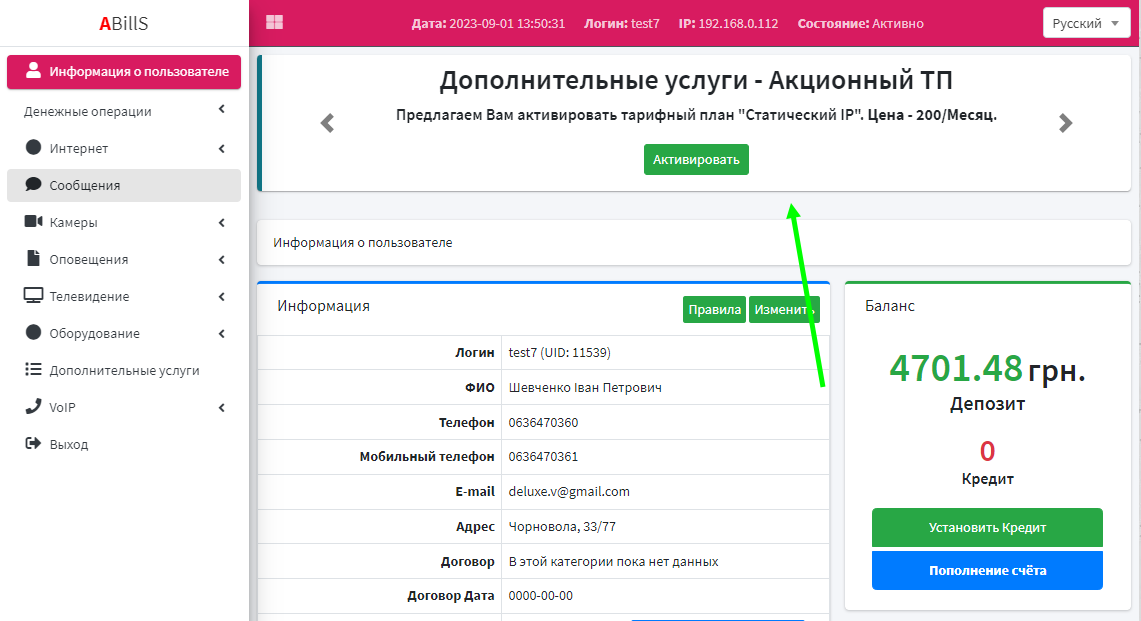Click the document icon for Оповещения
1141x621 pixels.
(x=33, y=259)
